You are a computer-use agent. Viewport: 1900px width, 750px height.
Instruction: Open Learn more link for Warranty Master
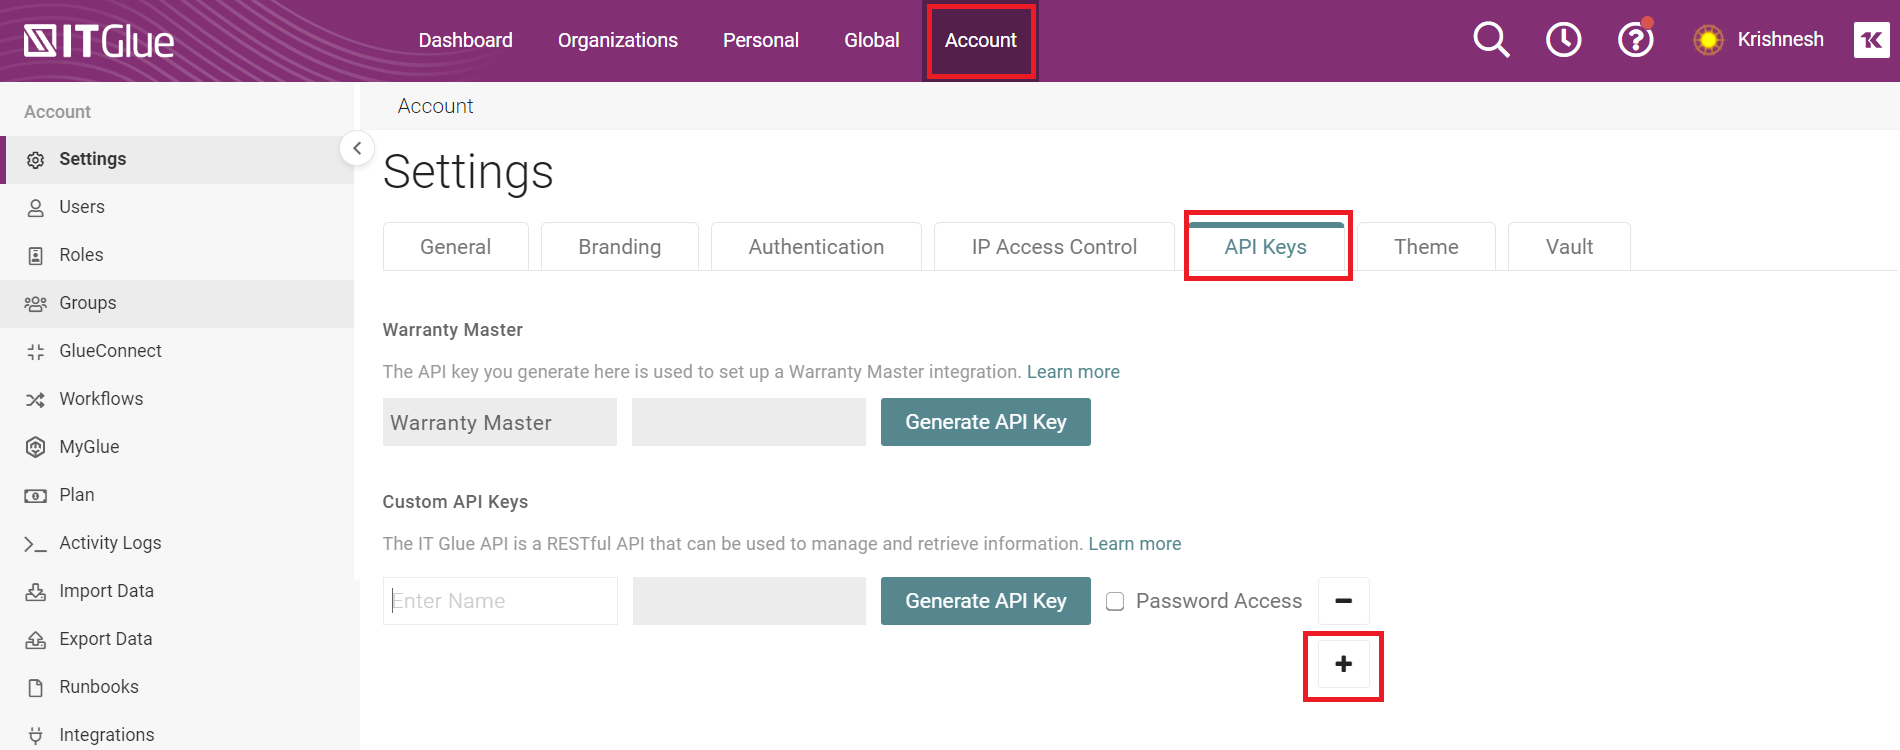[x=1073, y=372]
